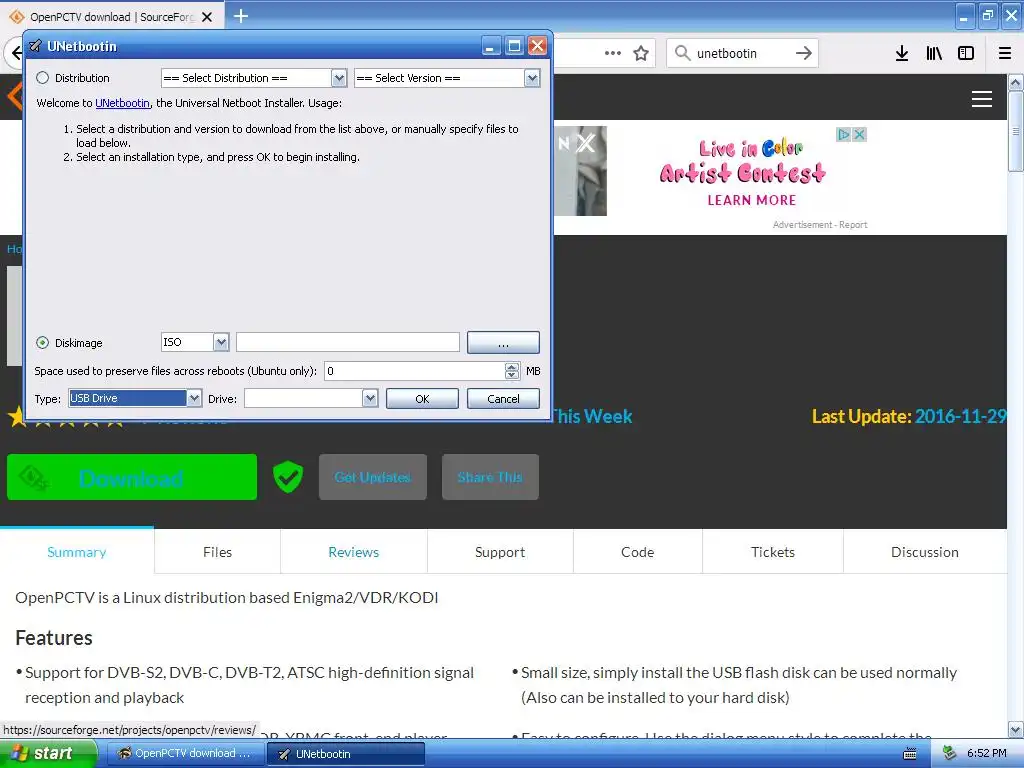The image size is (1024, 768).
Task: Click the taskbar clock showing 6:52 PM
Action: [986, 753]
